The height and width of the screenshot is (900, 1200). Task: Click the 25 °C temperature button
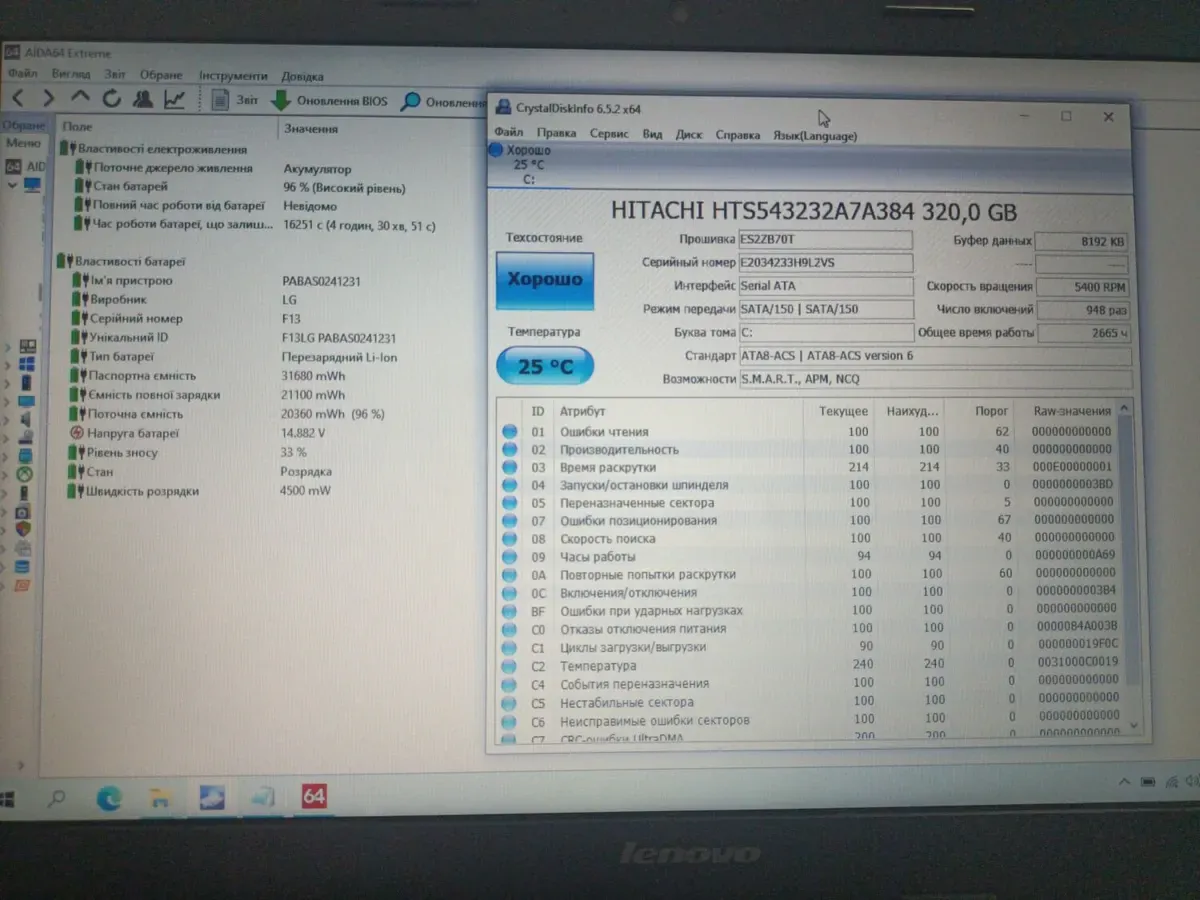pyautogui.click(x=545, y=367)
